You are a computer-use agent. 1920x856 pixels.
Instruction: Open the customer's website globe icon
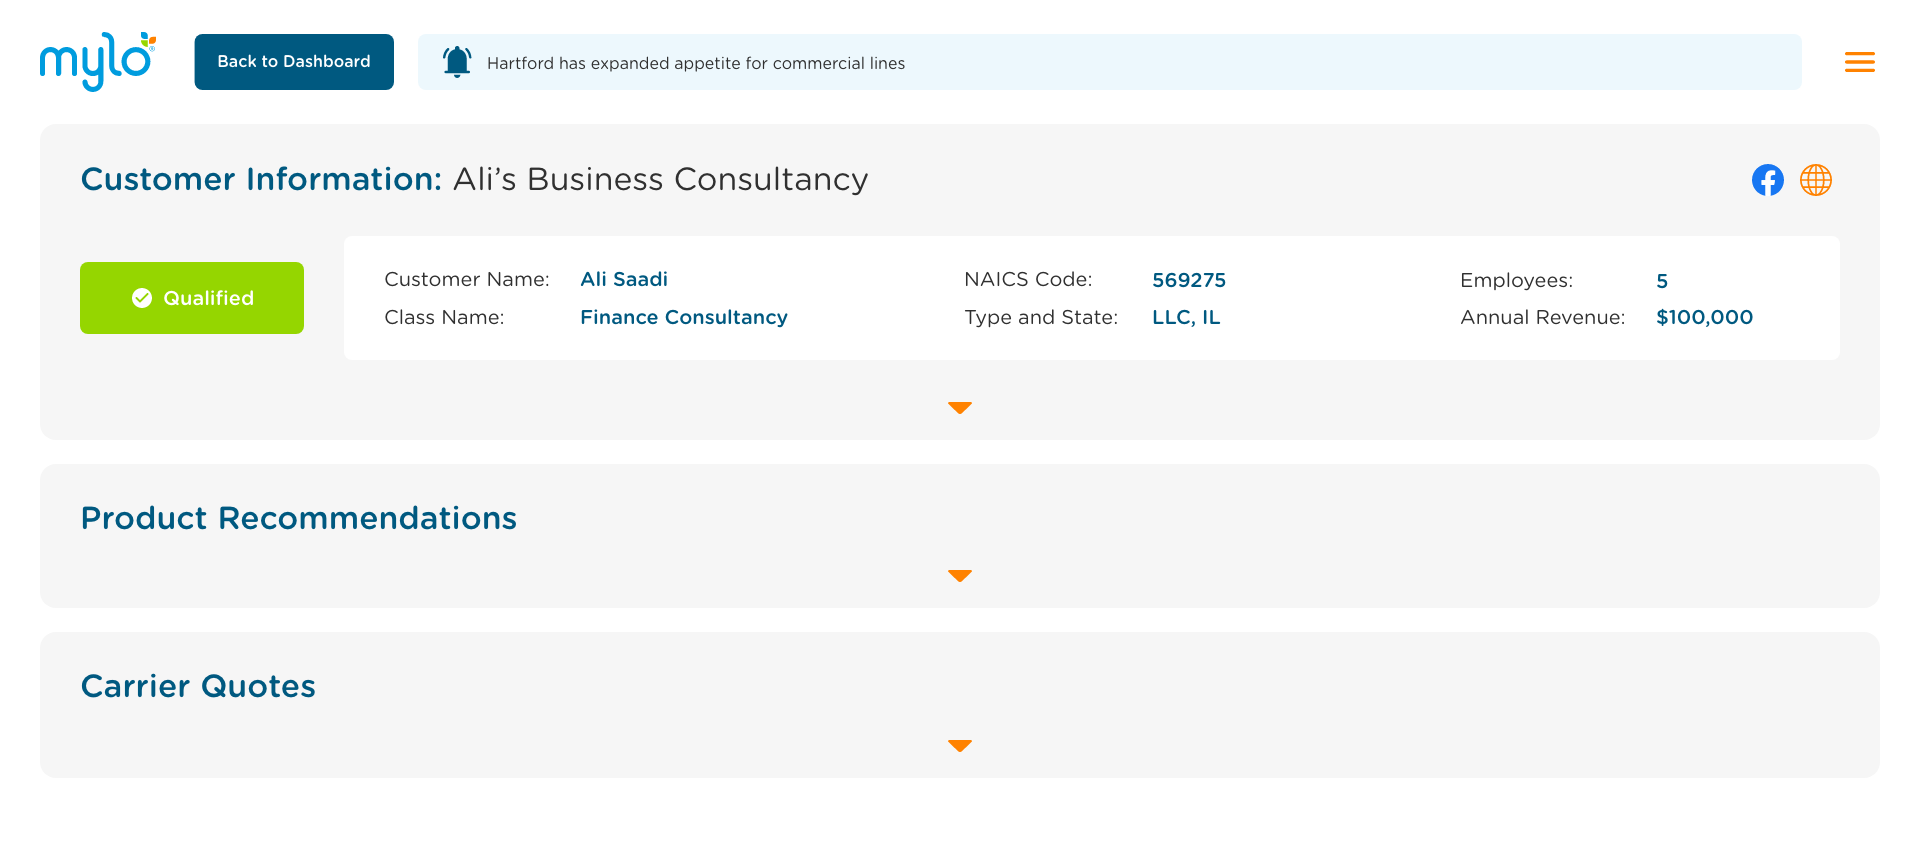[x=1816, y=180]
